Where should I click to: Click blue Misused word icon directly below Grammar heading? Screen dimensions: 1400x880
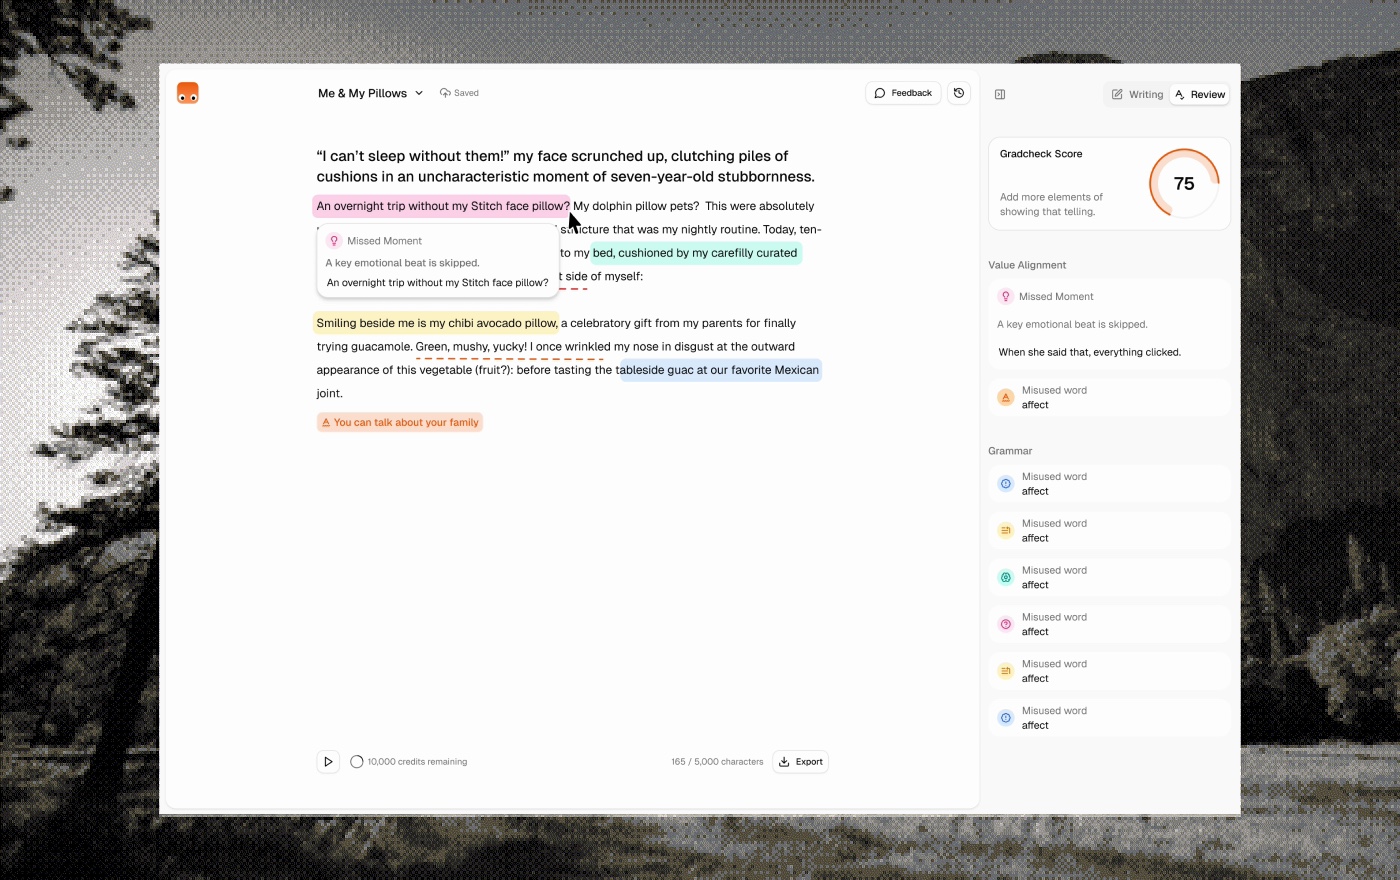1006,484
